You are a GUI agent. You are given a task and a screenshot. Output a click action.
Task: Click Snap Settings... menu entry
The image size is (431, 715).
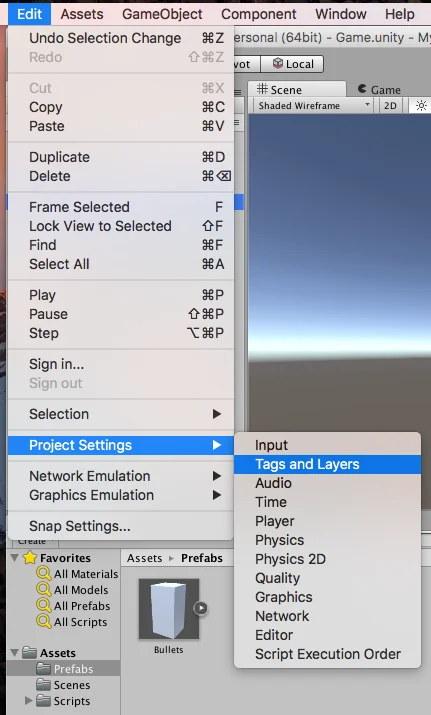point(80,526)
